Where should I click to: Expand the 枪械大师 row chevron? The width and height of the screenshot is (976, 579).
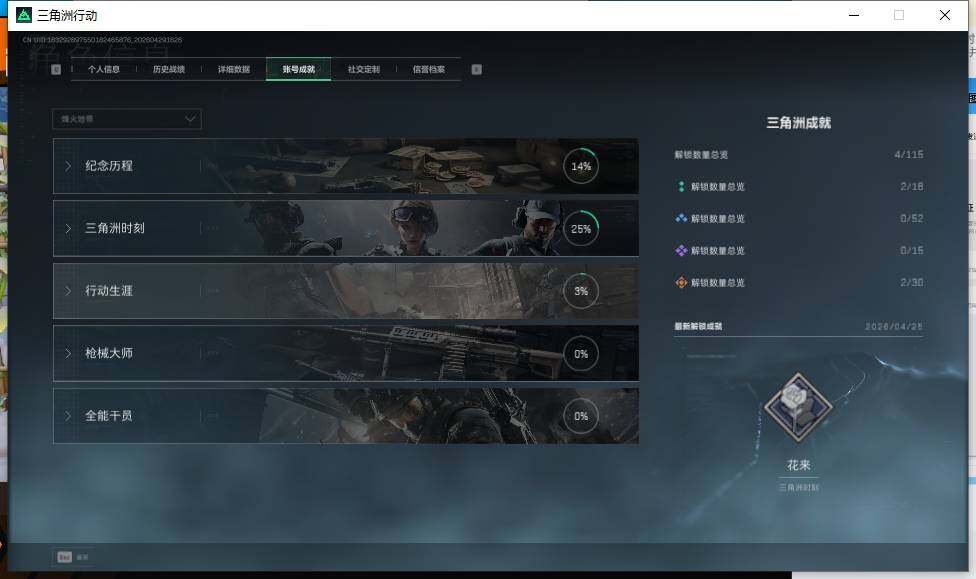pyautogui.click(x=68, y=353)
